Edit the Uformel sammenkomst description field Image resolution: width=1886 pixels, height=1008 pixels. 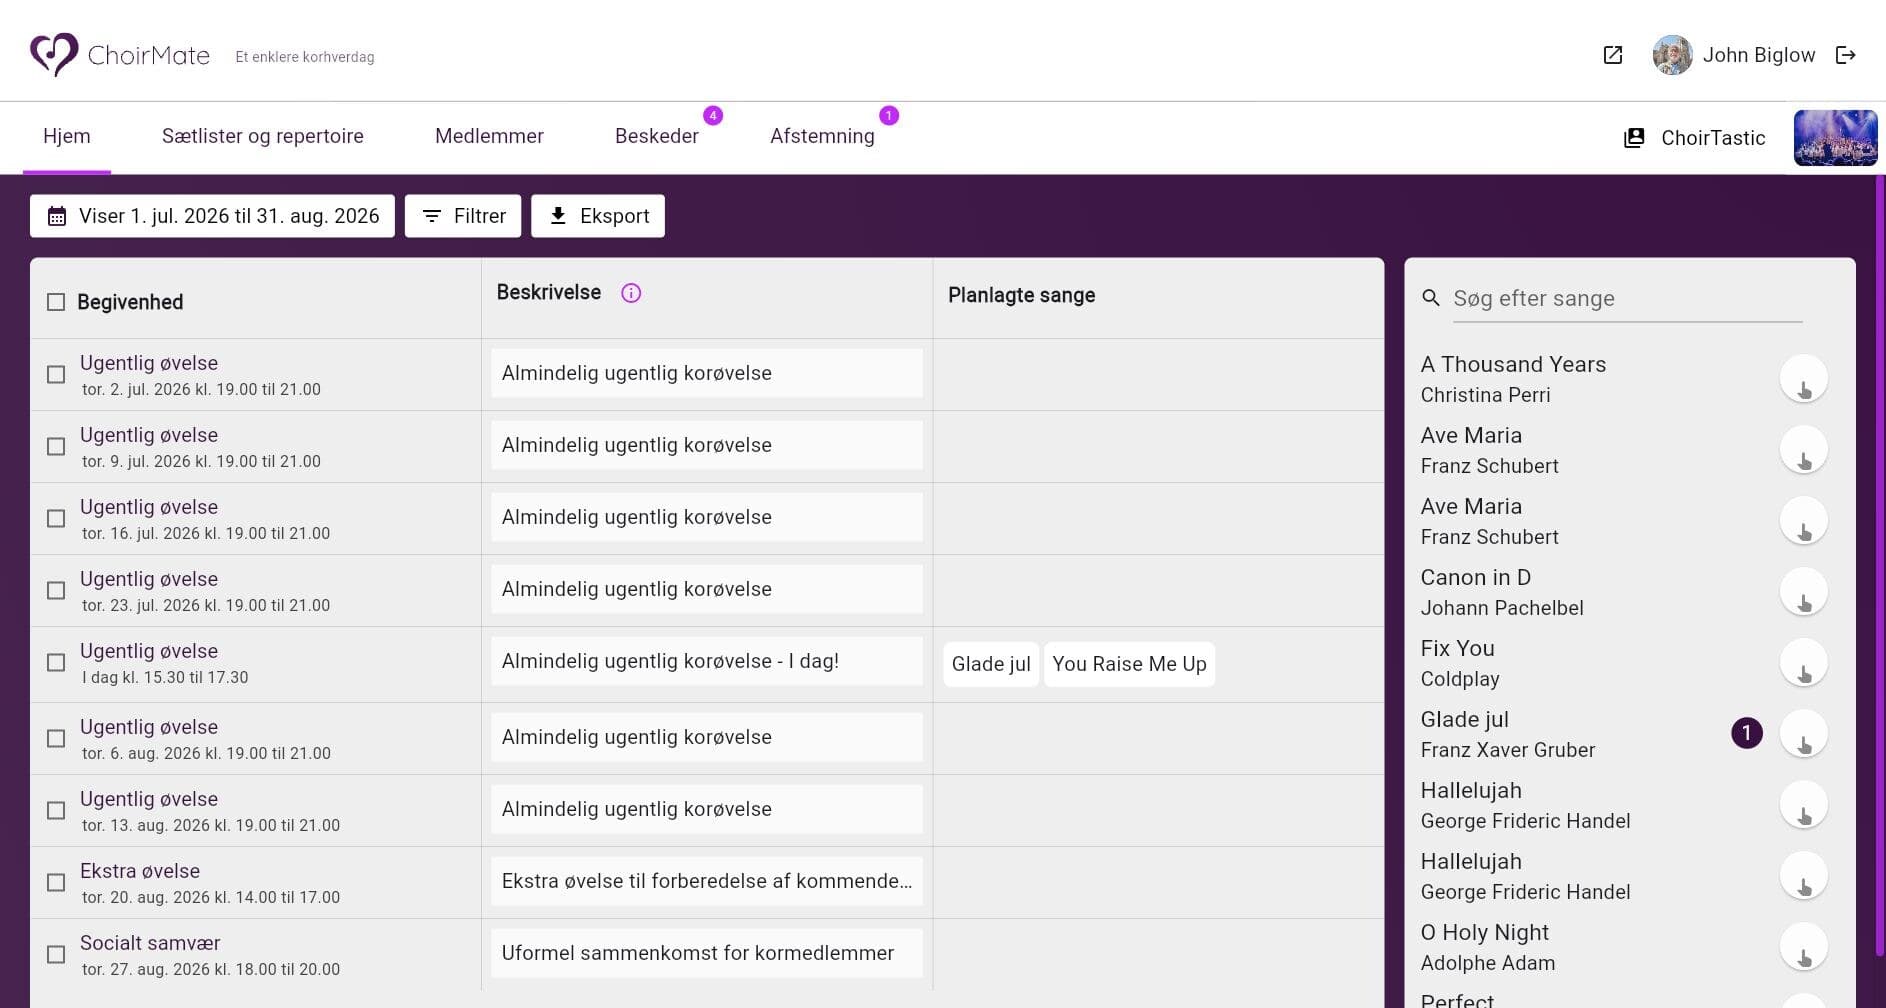[707, 953]
